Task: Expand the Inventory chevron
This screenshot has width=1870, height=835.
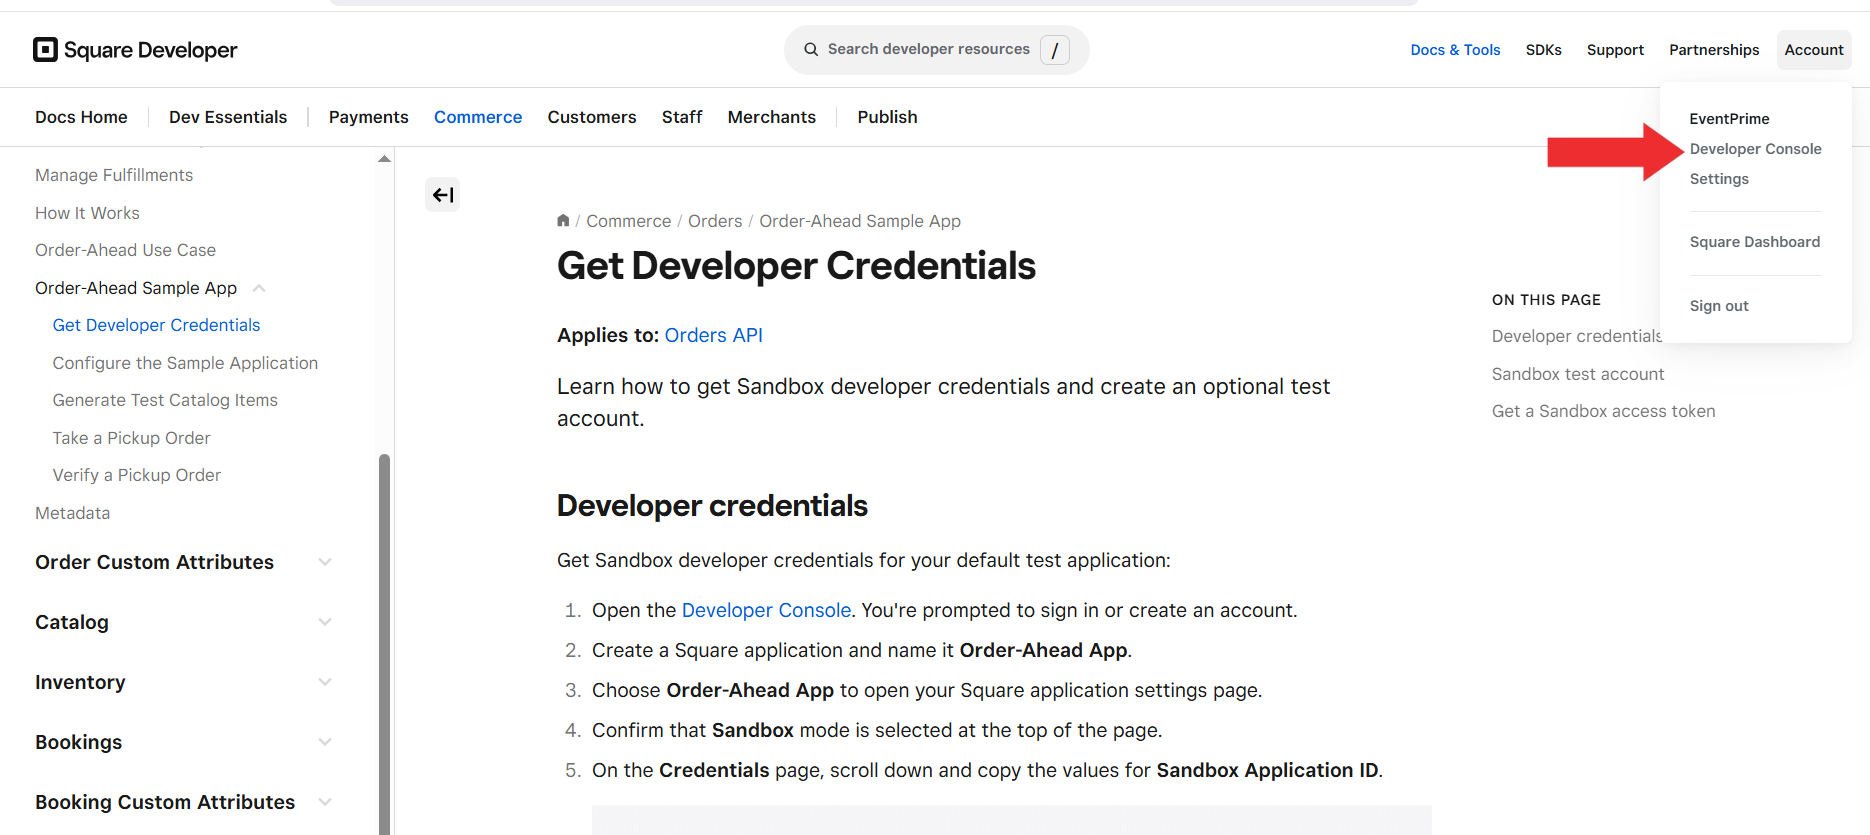Action: click(325, 682)
